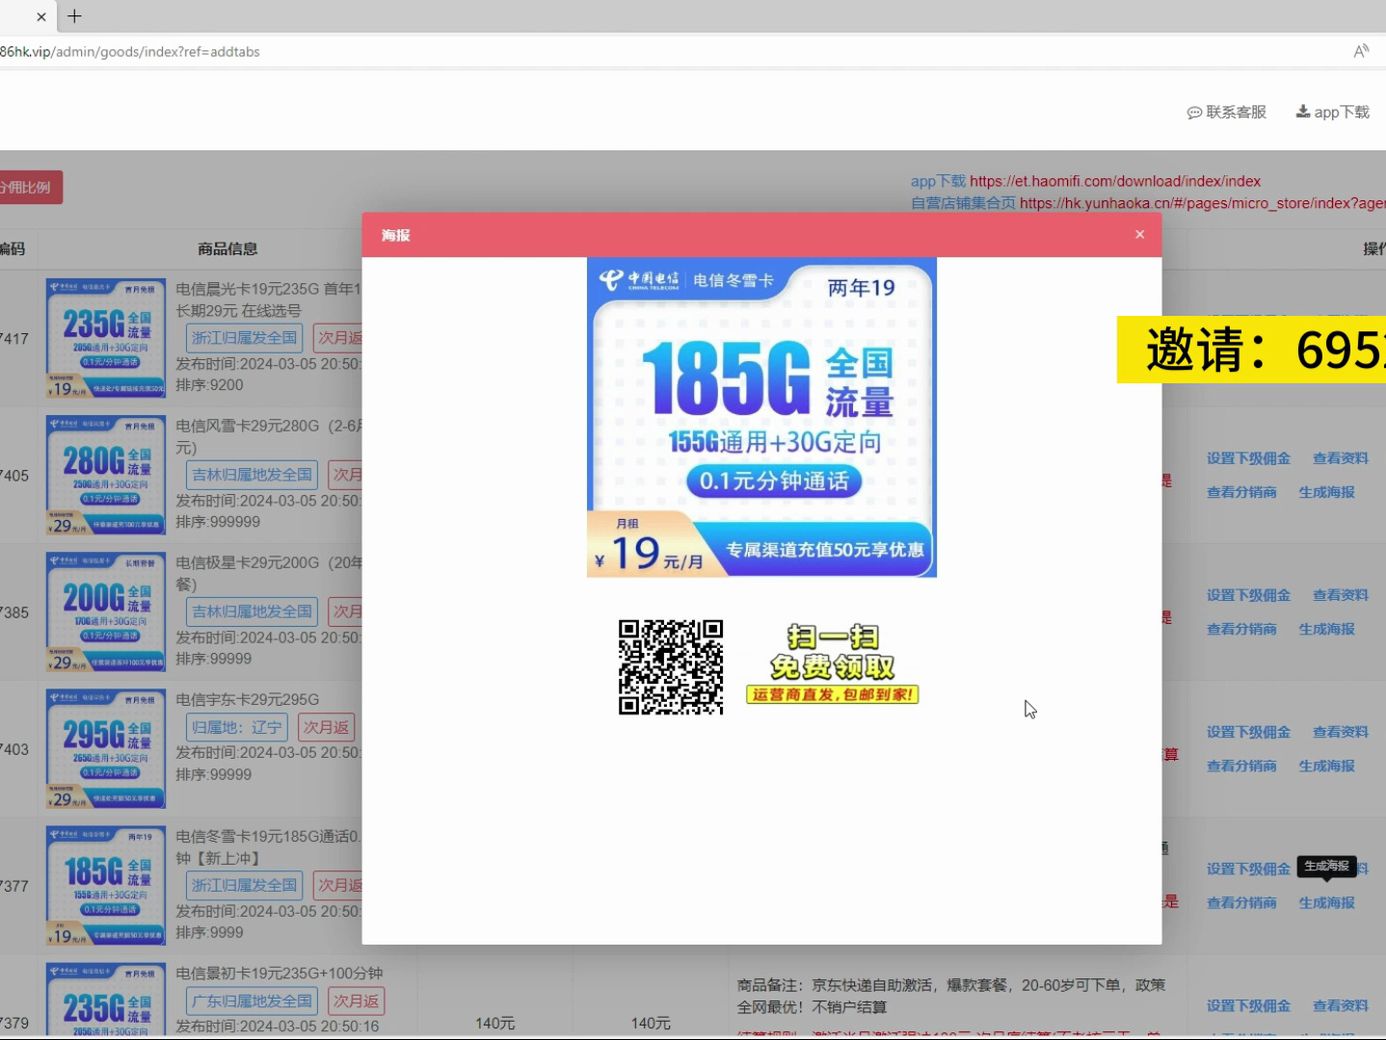Open the haomifi app download URL
This screenshot has width=1386, height=1040.
pyautogui.click(x=1115, y=181)
